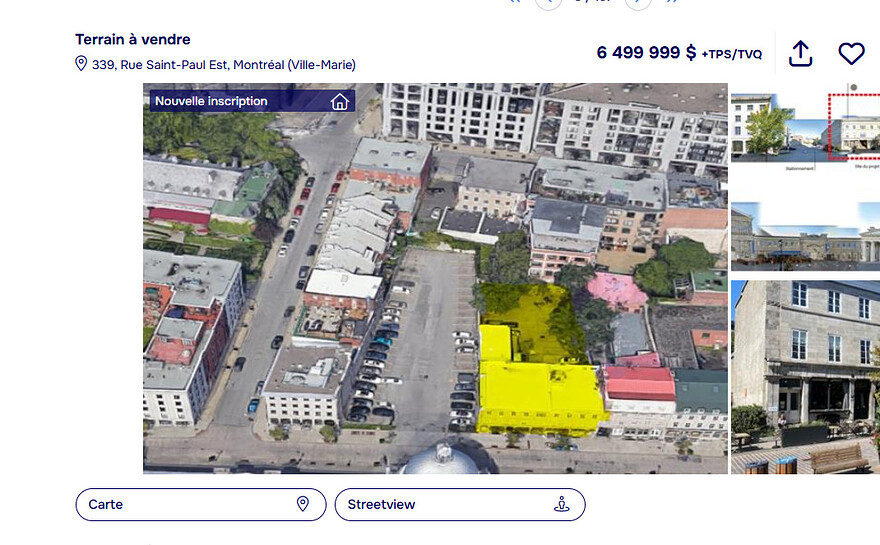The width and height of the screenshot is (880, 545).
Task: Click the share/upload icon
Action: click(x=800, y=54)
